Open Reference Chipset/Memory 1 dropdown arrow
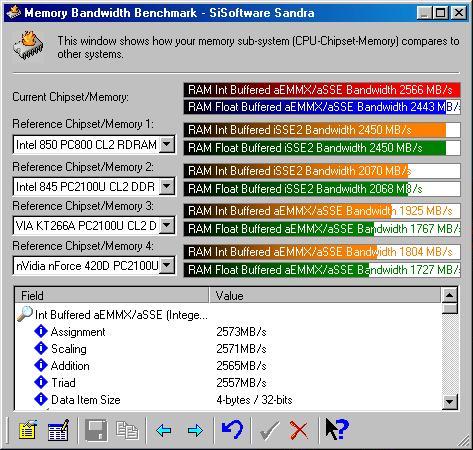This screenshot has height=450, width=473. pyautogui.click(x=167, y=145)
